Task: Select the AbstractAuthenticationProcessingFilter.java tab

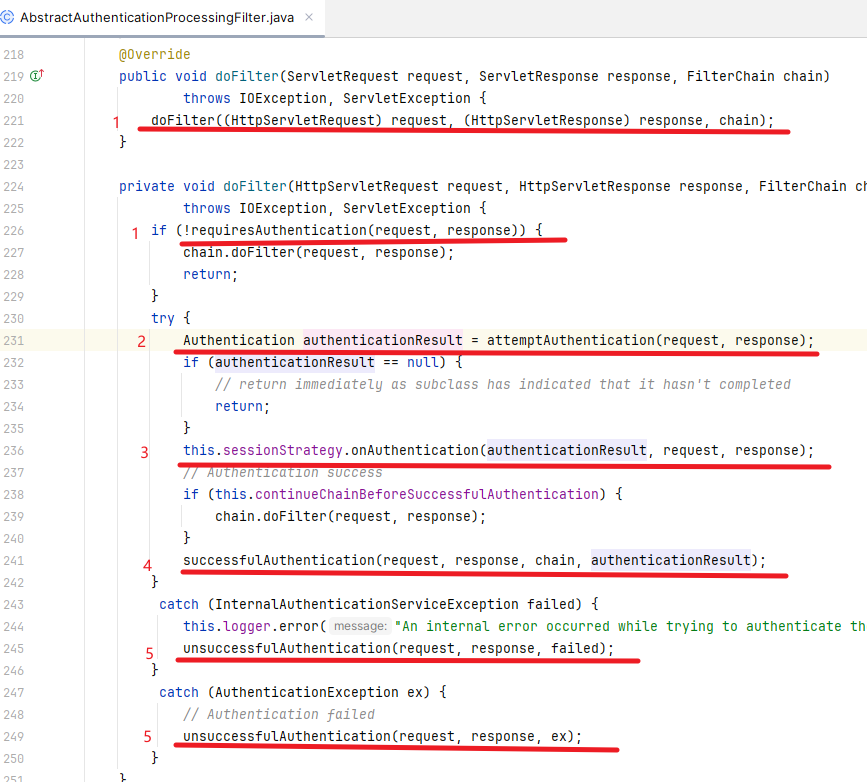Action: 156,18
